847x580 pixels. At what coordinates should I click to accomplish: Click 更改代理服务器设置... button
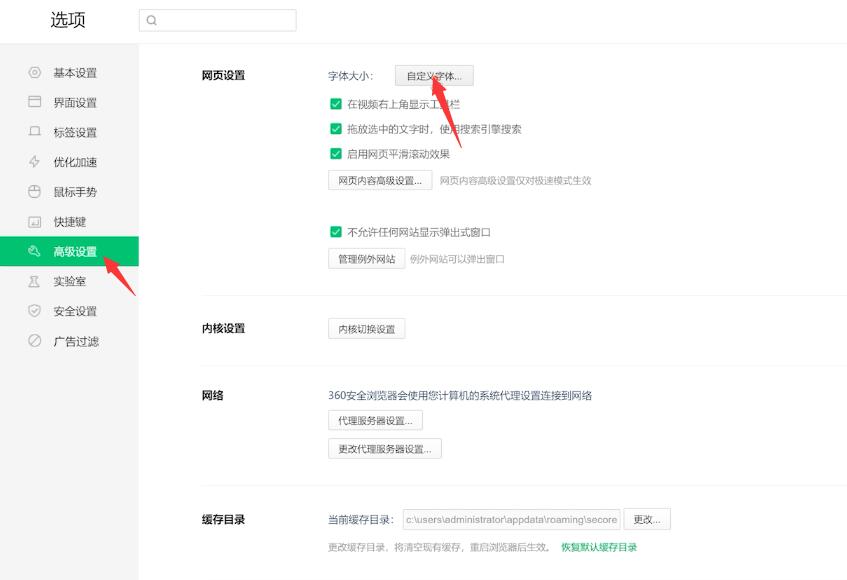coord(385,449)
